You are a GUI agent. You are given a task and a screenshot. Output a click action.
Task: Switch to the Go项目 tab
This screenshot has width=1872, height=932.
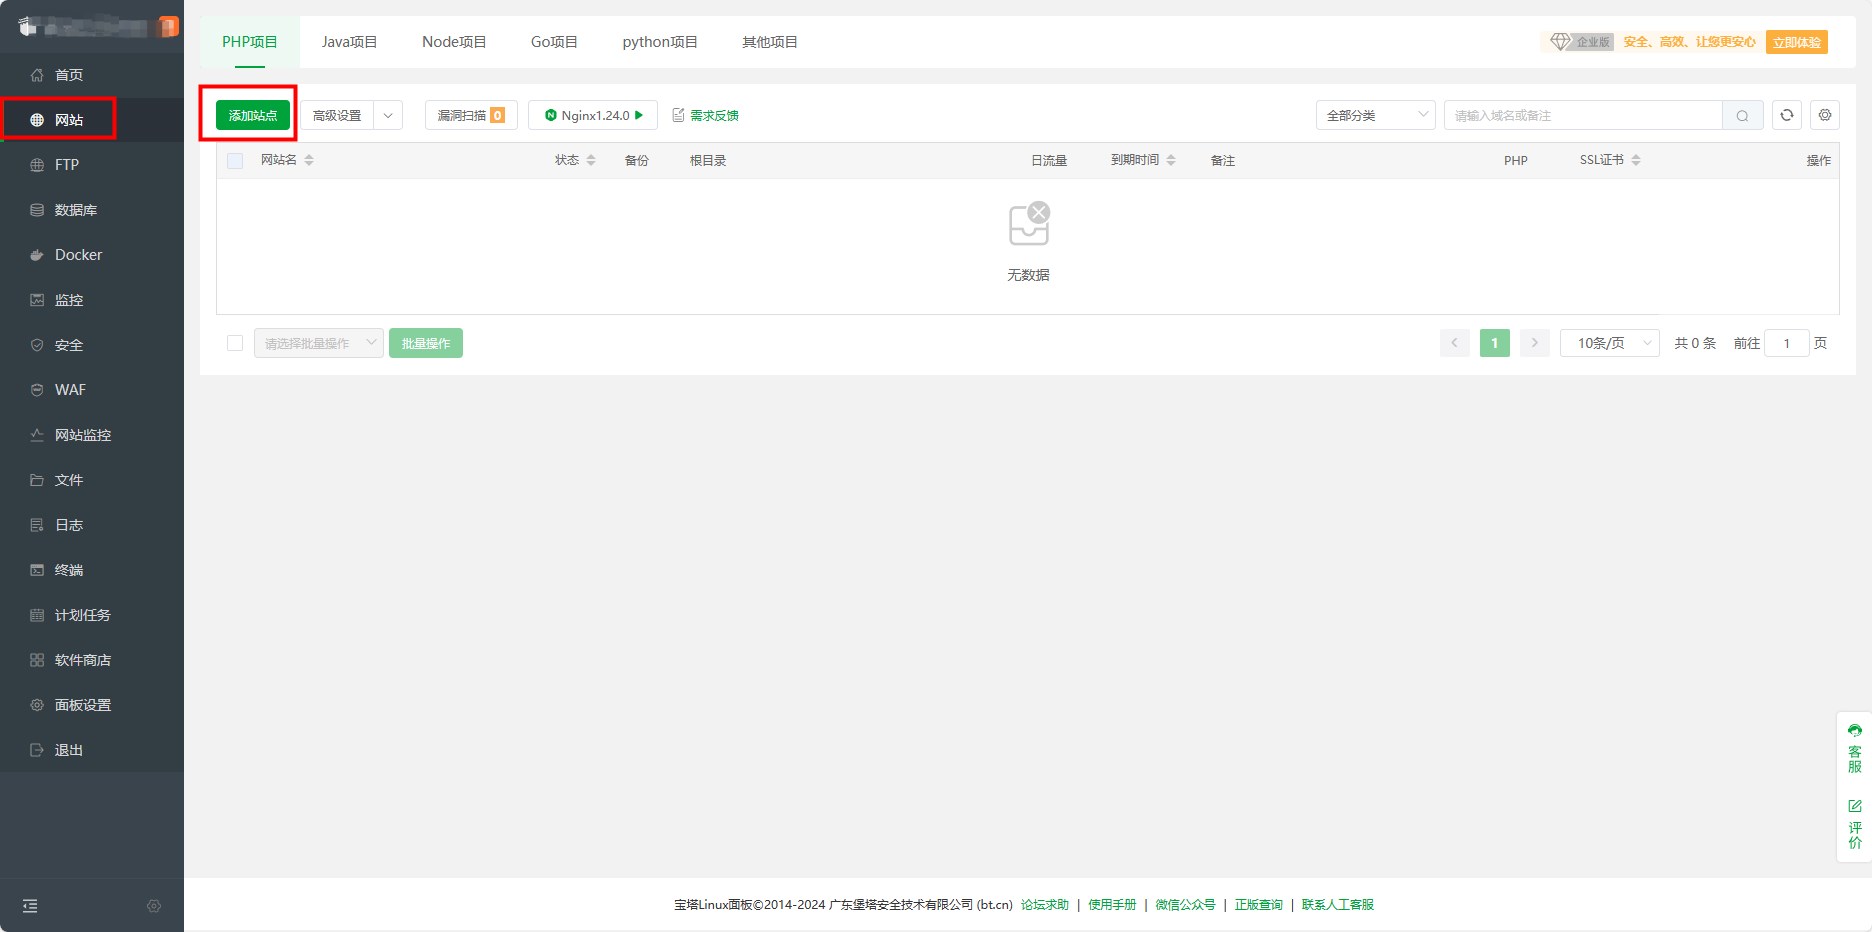[x=554, y=42]
